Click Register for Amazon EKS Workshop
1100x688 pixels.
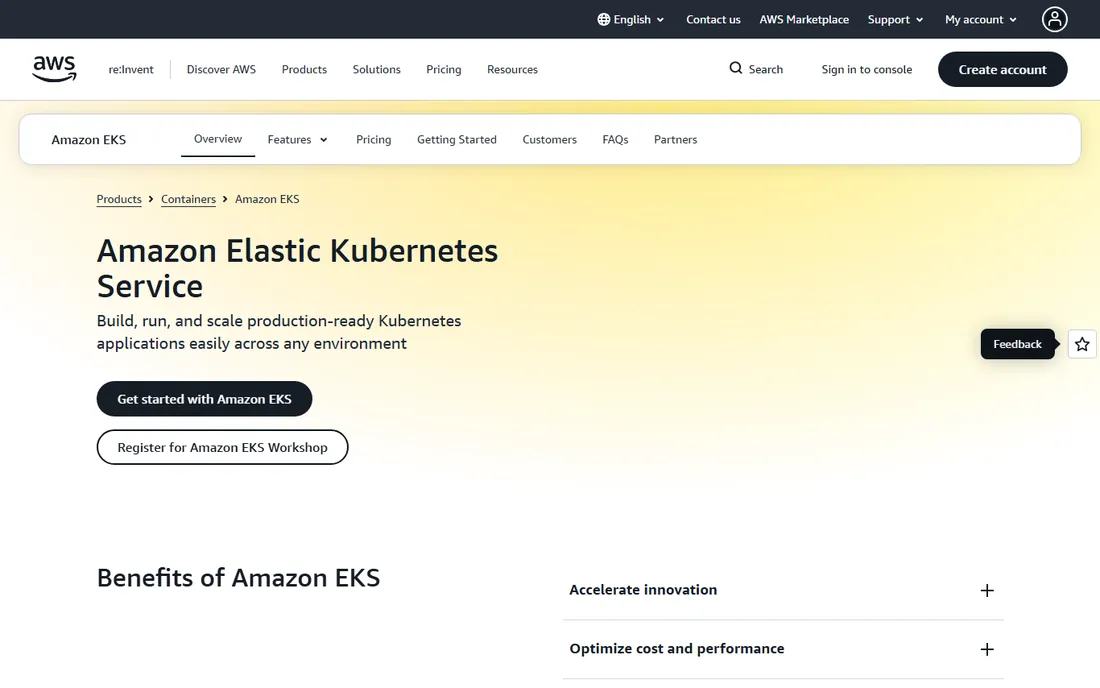tap(222, 447)
